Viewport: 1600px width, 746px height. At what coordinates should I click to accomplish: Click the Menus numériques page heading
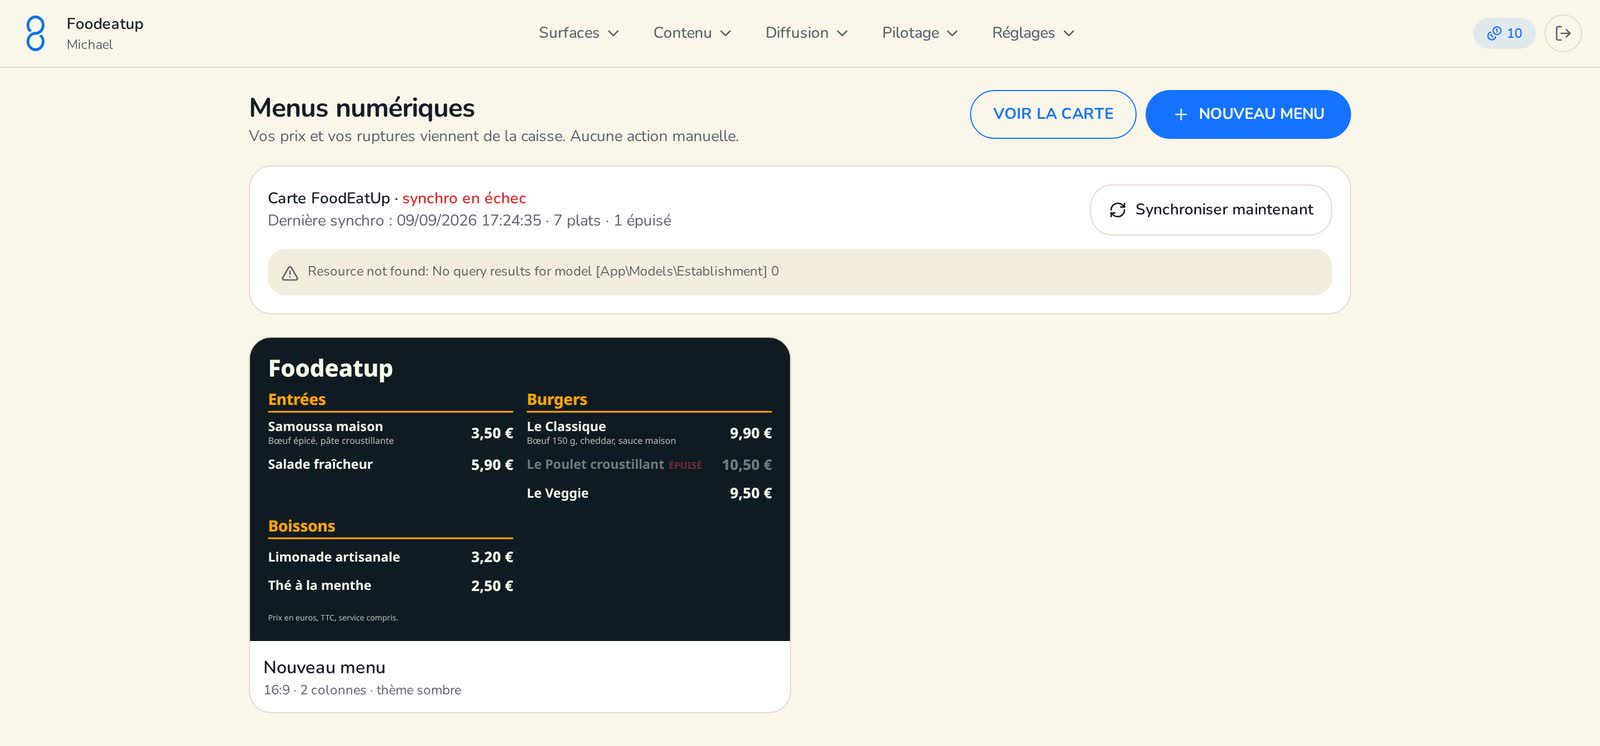point(362,107)
